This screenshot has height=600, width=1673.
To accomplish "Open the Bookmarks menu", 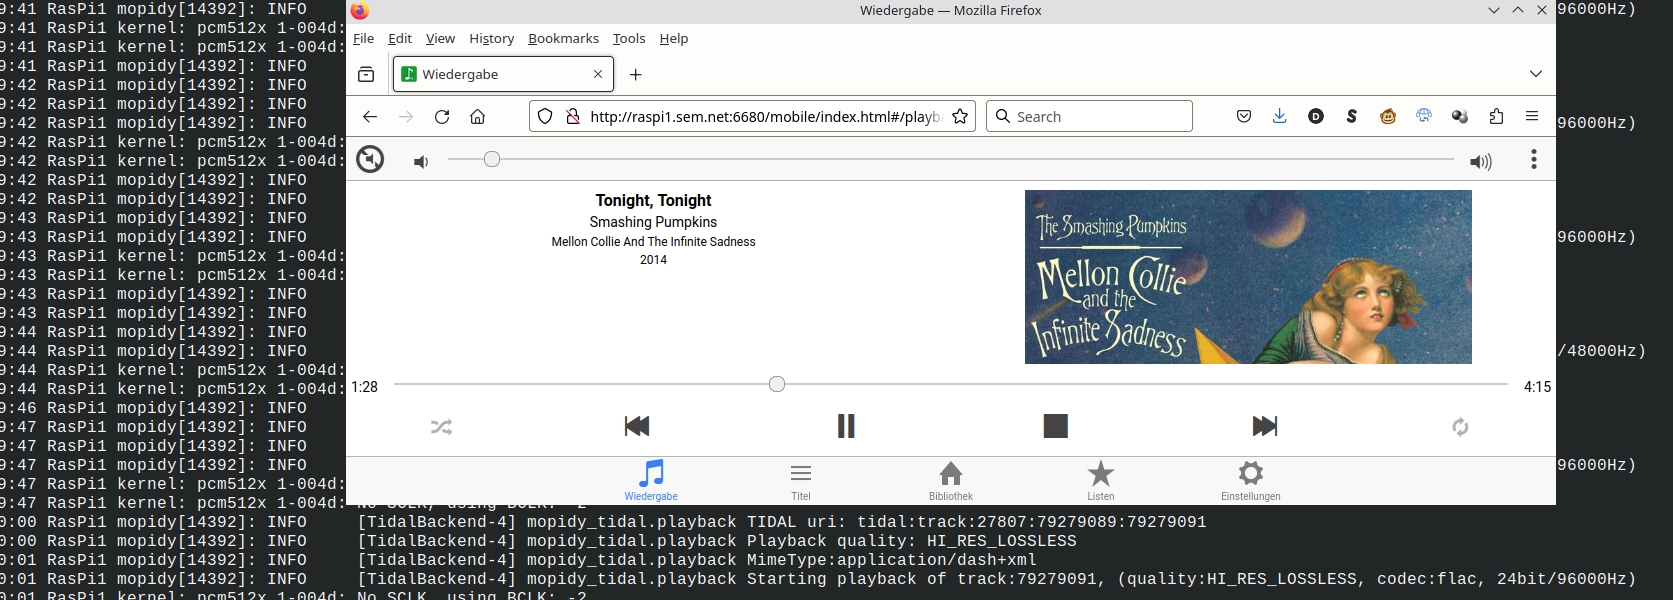I will tap(563, 38).
